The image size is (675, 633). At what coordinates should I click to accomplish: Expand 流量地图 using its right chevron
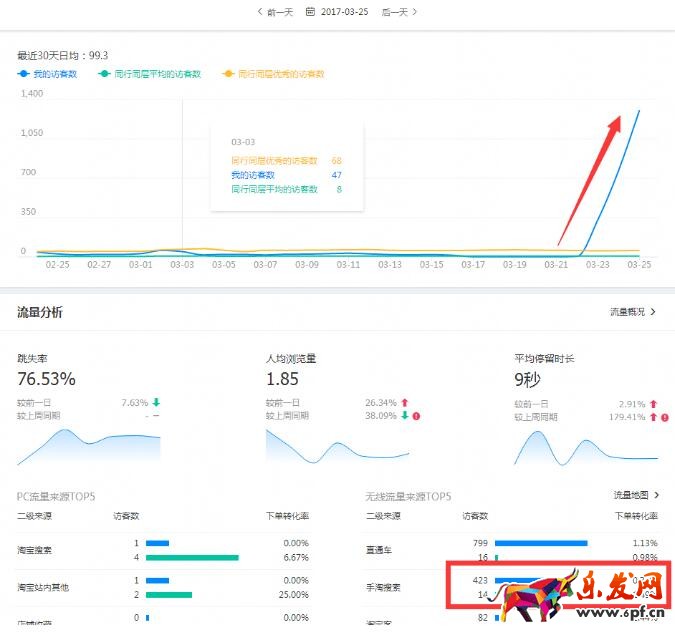coord(657,495)
